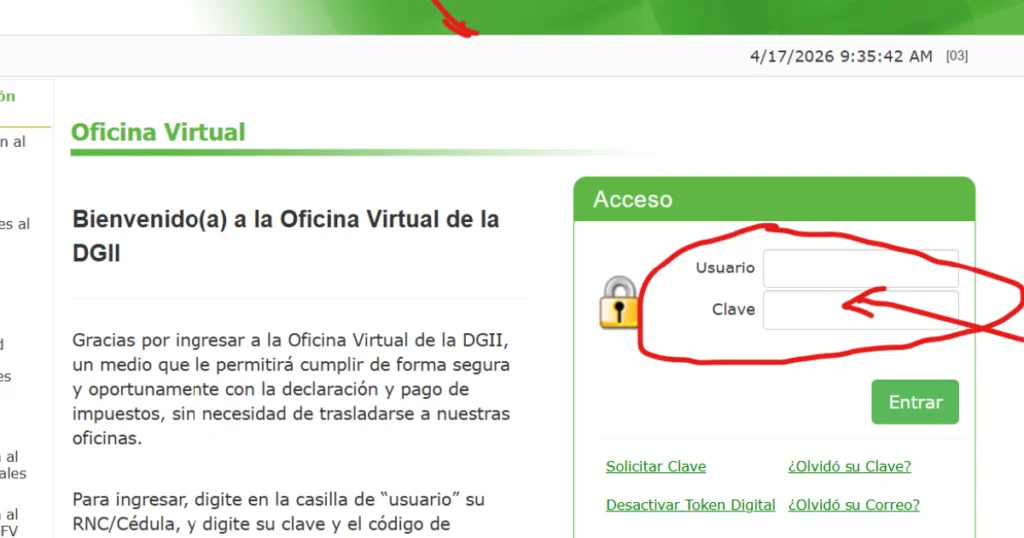
Task: Click the green Entrar button
Action: 915,402
